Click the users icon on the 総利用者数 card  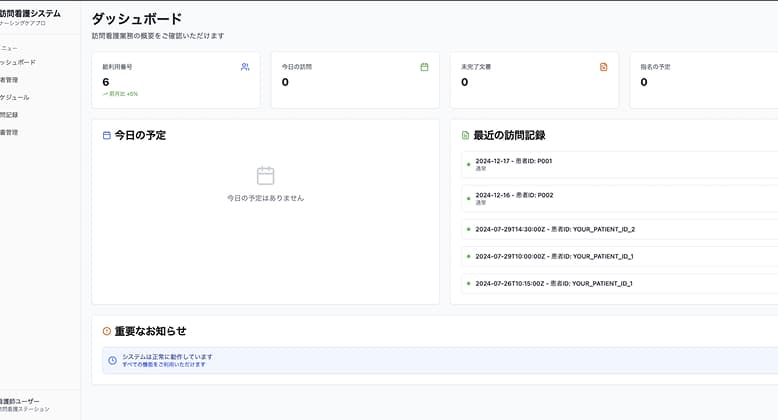[245, 67]
